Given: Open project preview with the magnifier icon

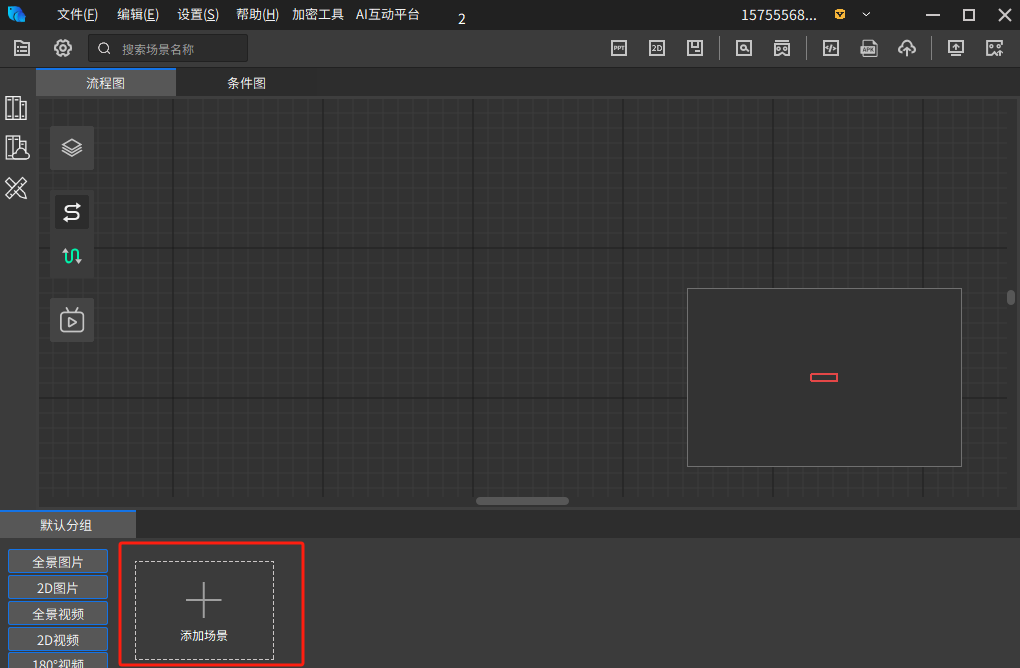Looking at the screenshot, I should coord(743,47).
